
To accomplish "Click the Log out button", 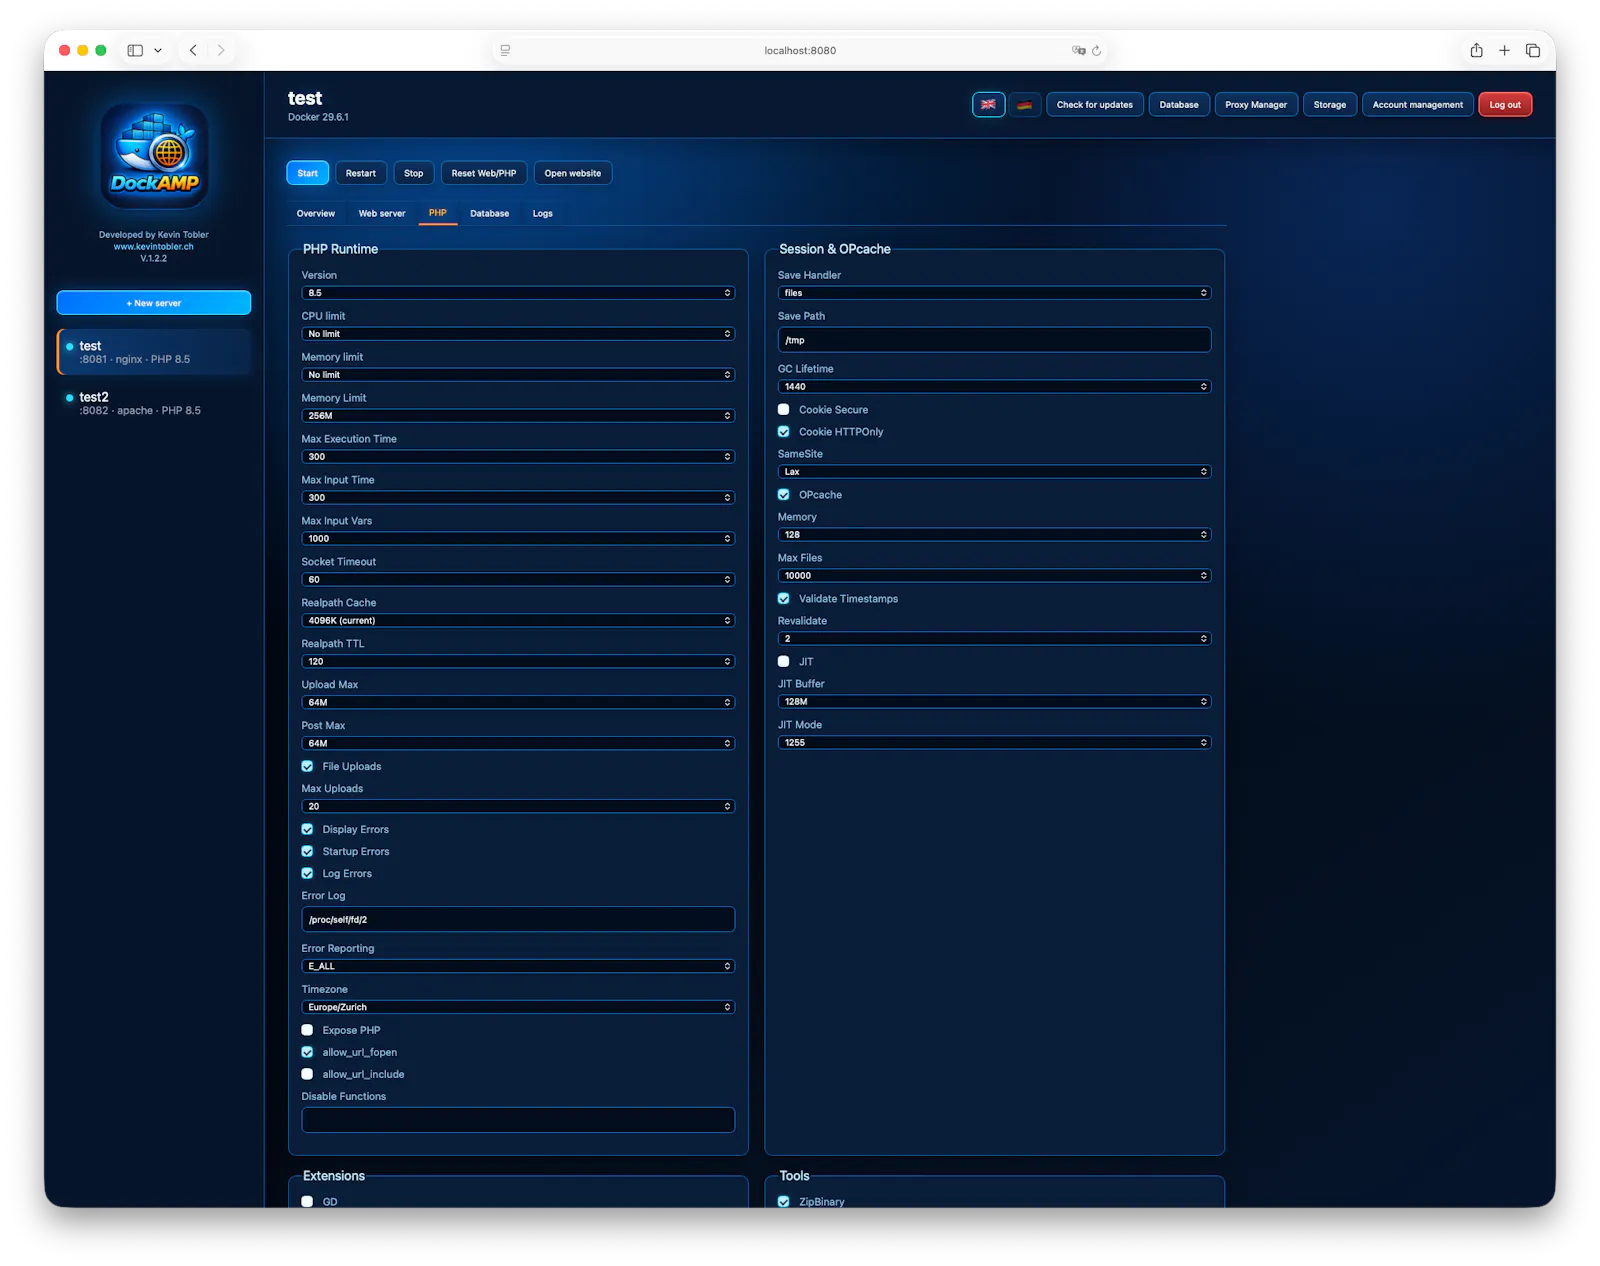I will tap(1505, 104).
